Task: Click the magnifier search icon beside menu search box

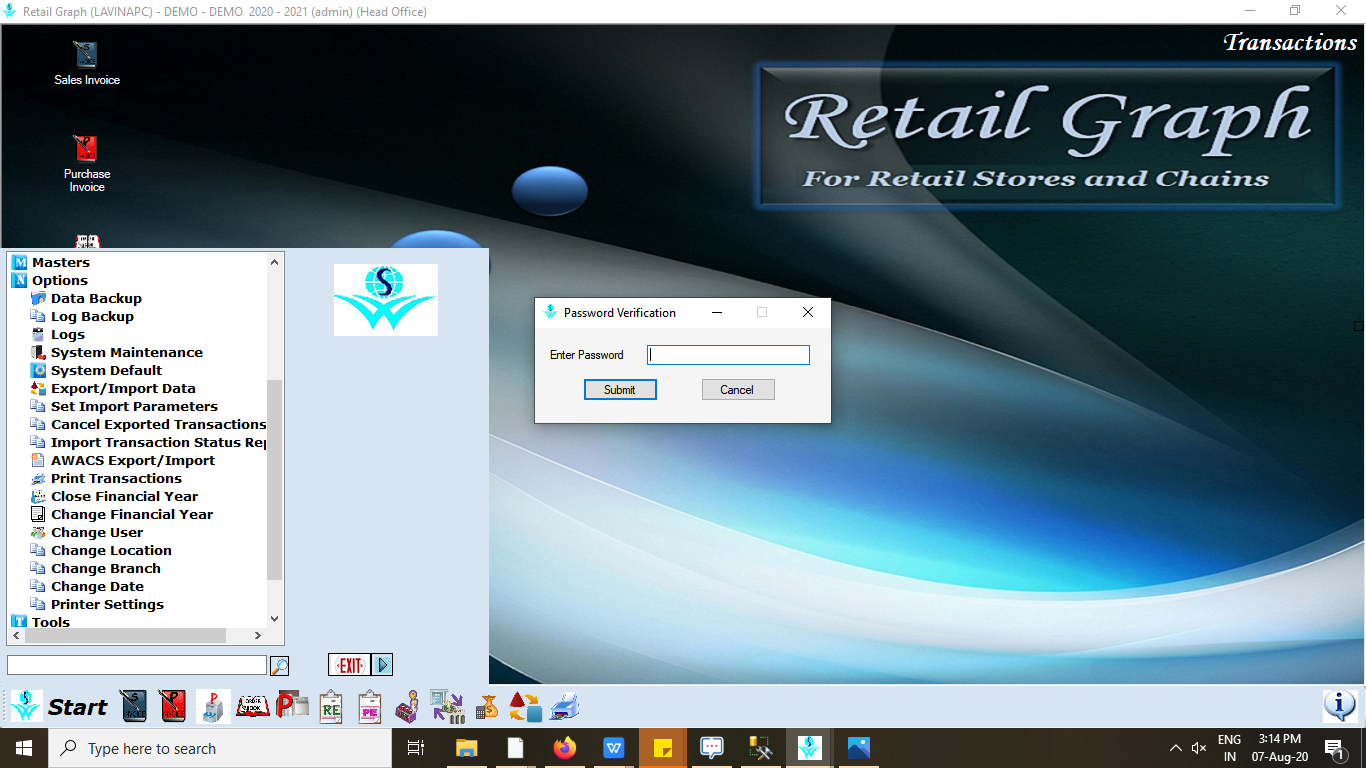Action: click(280, 666)
